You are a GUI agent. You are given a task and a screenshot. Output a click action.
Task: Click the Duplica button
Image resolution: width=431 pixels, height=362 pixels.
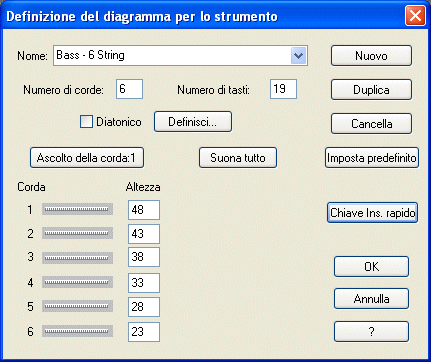click(371, 90)
